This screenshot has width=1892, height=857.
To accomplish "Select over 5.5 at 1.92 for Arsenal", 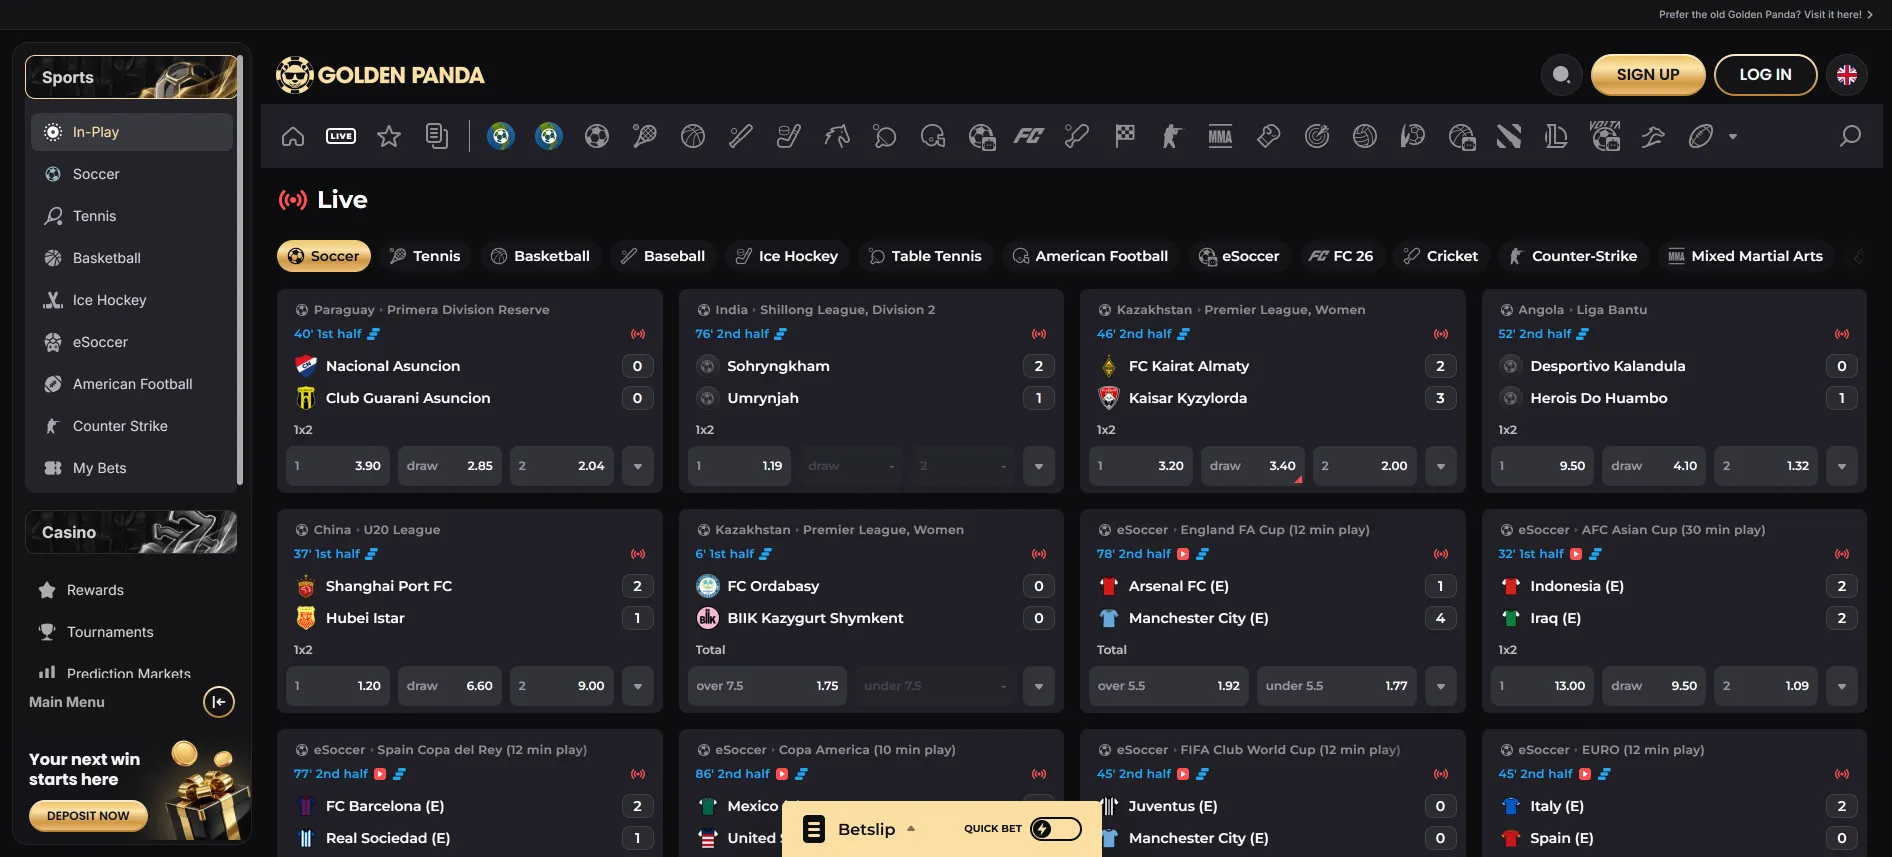I will [x=1169, y=686].
